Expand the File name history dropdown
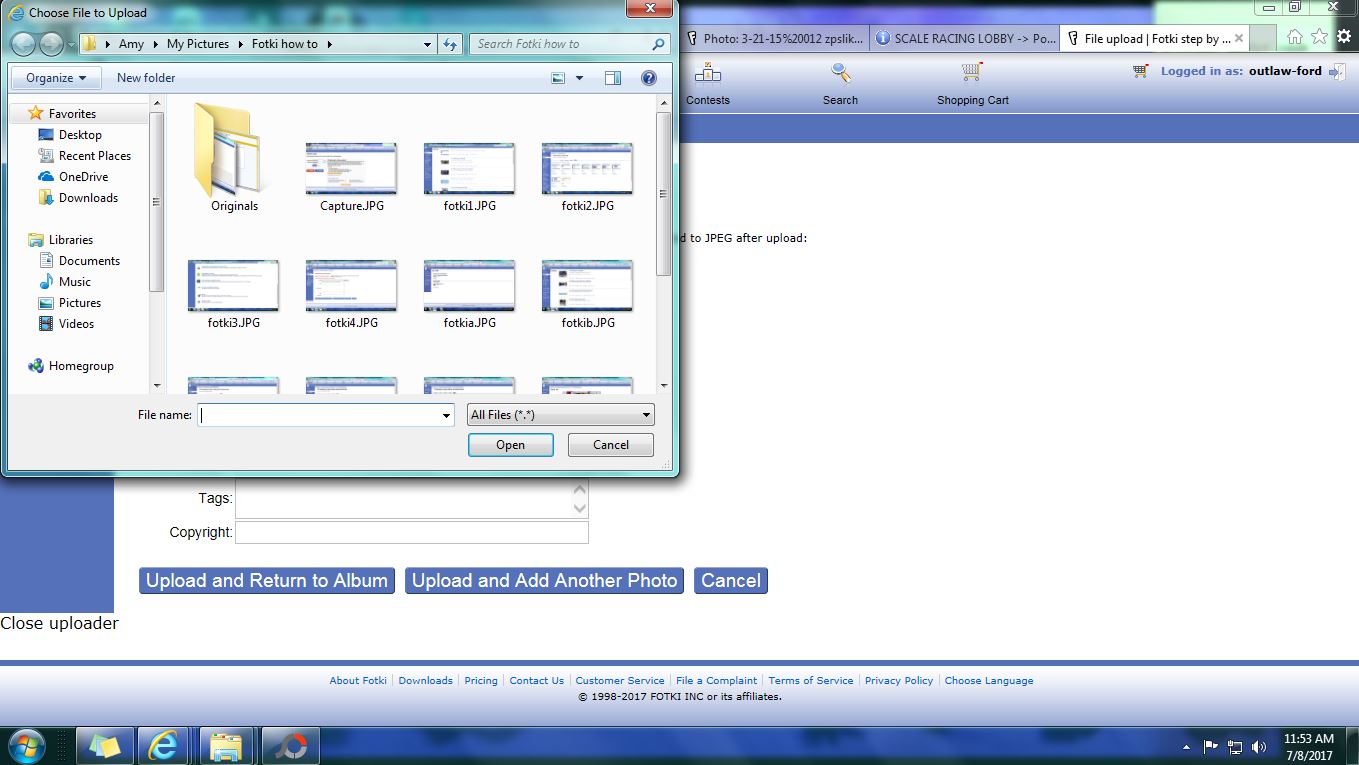The height and width of the screenshot is (765, 1359). click(x=446, y=415)
